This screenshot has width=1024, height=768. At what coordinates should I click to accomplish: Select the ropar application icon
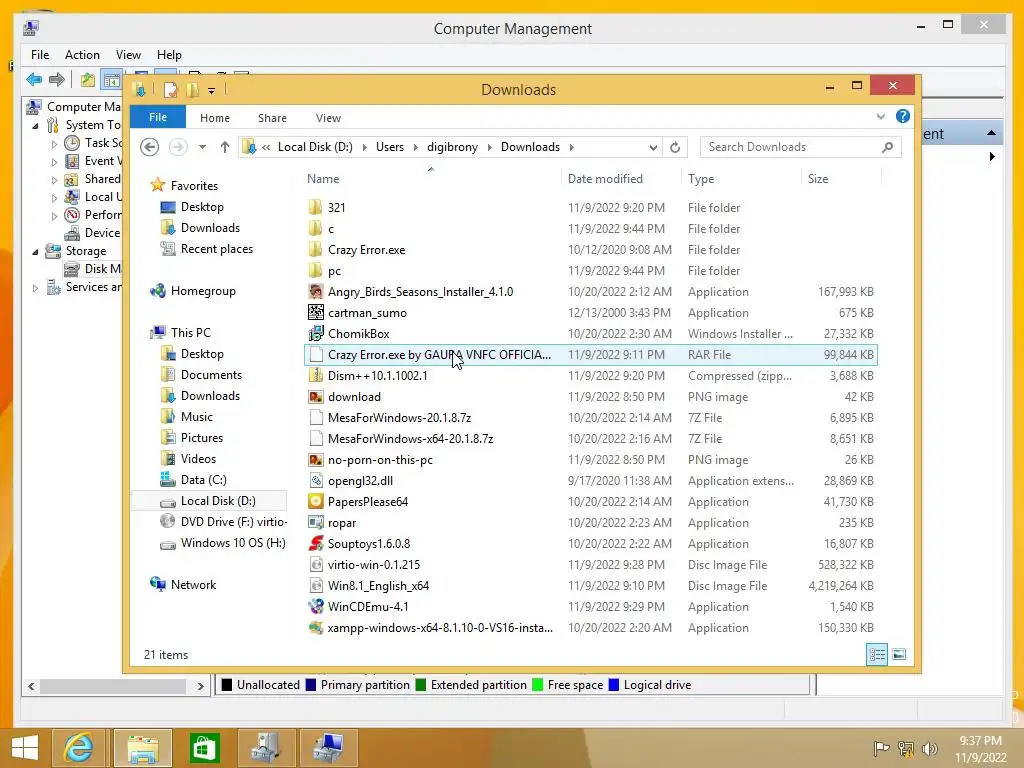pyautogui.click(x=316, y=522)
